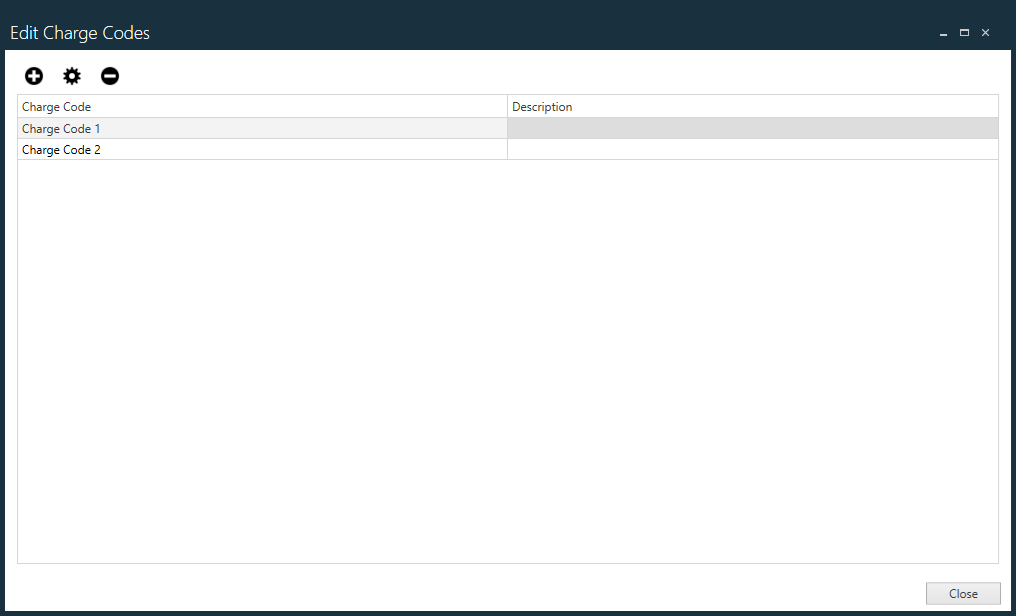Click the empty grid area under Charge Code 2
Image resolution: width=1016 pixels, height=616 pixels.
click(x=260, y=350)
